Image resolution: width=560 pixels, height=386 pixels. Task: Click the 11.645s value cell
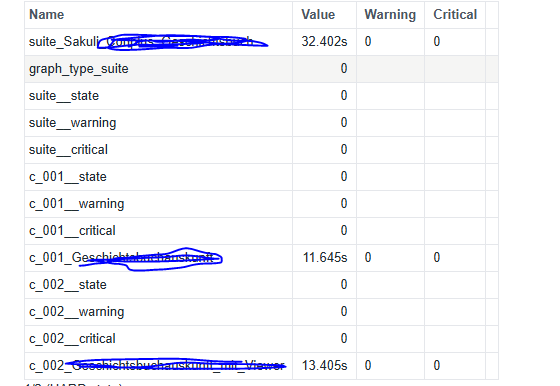tap(325, 258)
